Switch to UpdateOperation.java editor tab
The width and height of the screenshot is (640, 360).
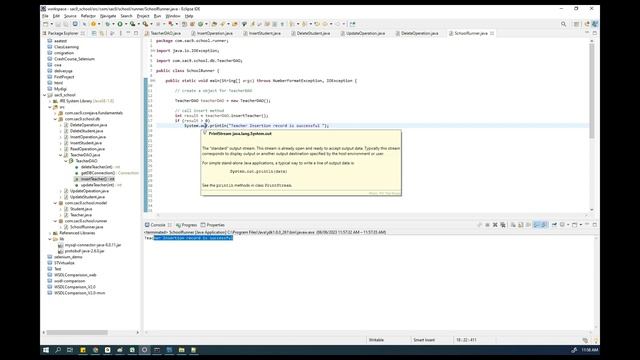pos(365,33)
